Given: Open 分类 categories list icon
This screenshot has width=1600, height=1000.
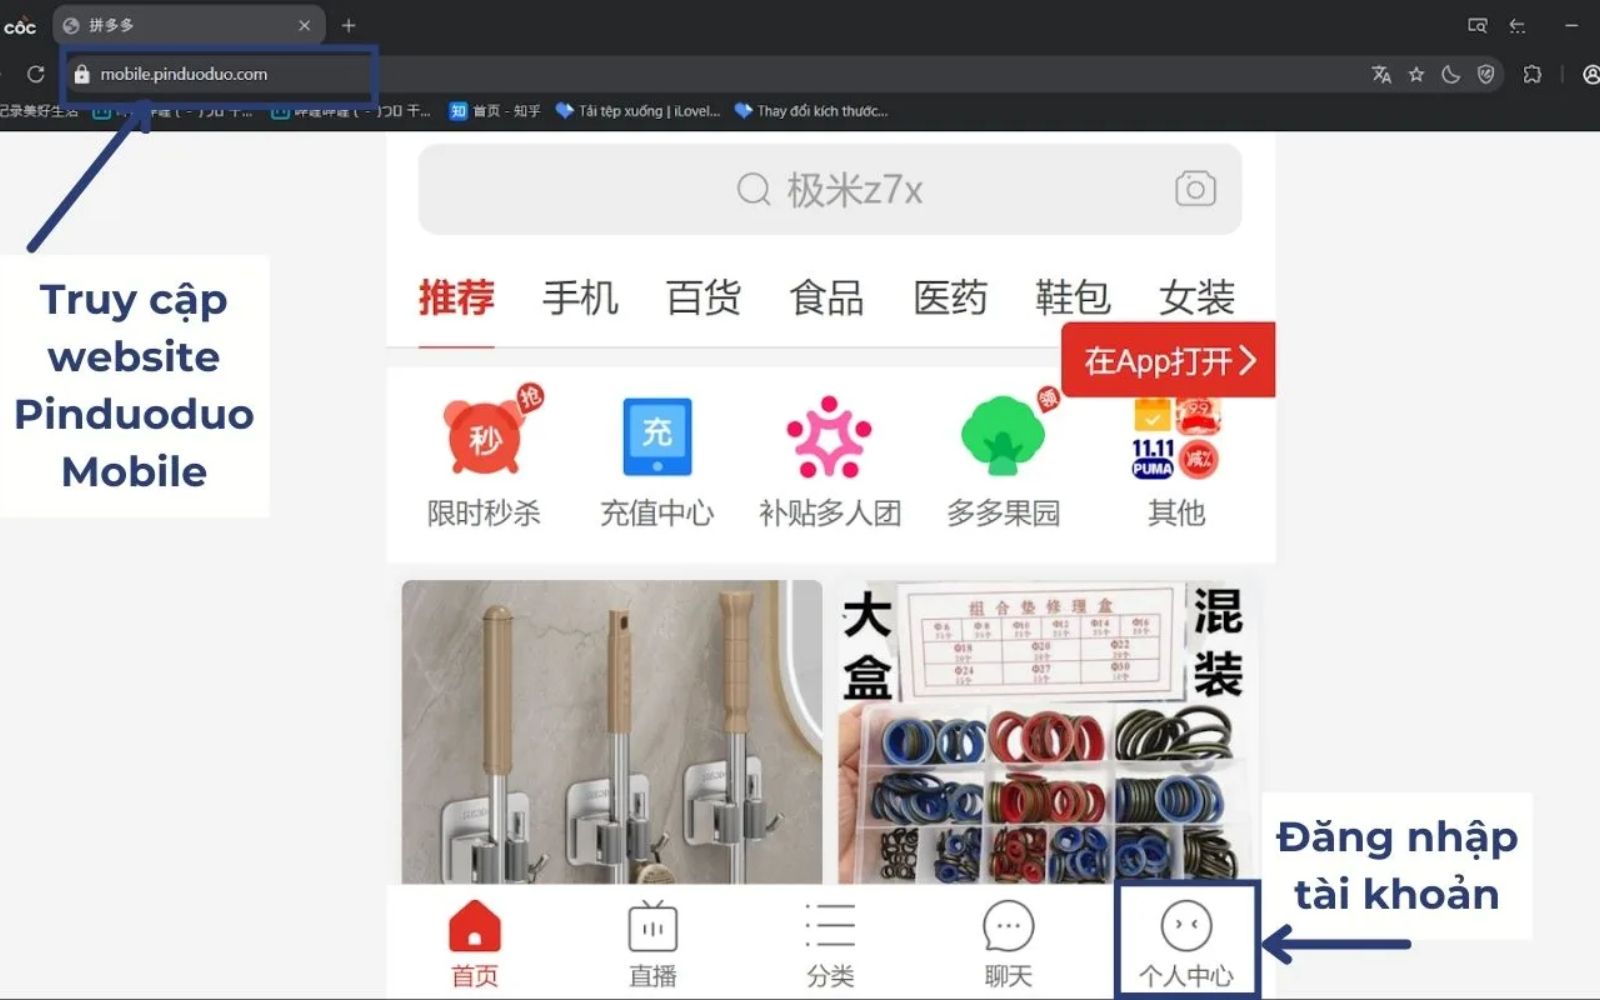Looking at the screenshot, I should [x=829, y=930].
